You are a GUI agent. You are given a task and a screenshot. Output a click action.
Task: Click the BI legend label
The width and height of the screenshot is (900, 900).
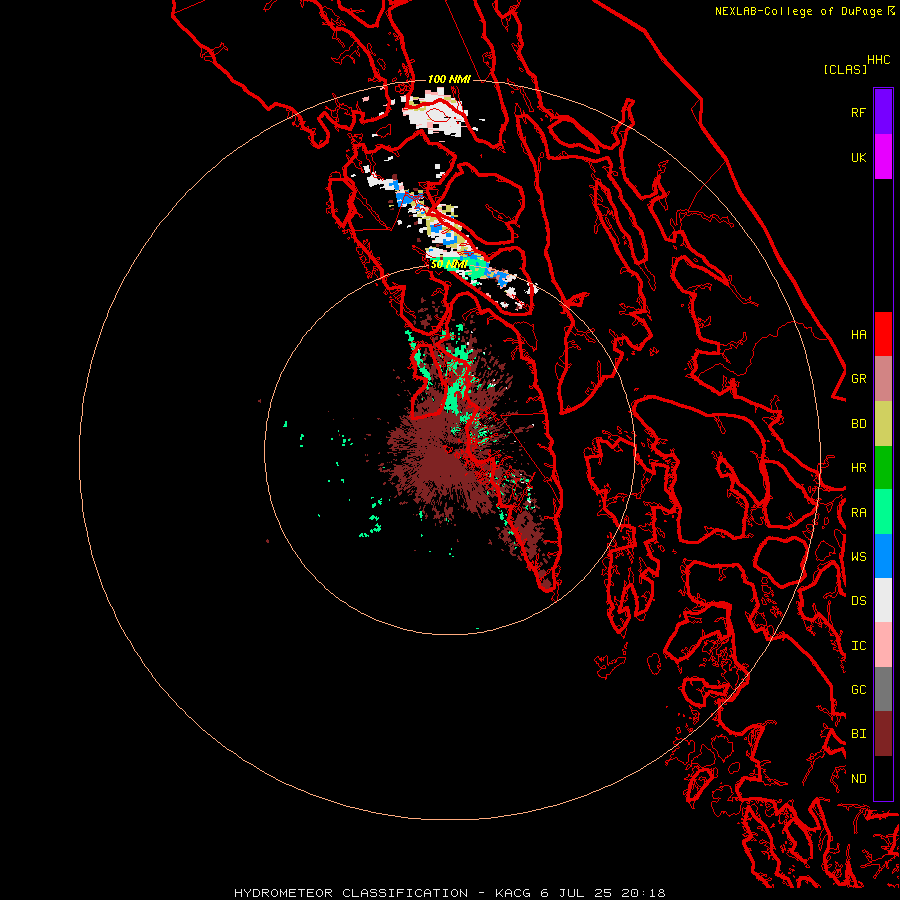tap(858, 734)
